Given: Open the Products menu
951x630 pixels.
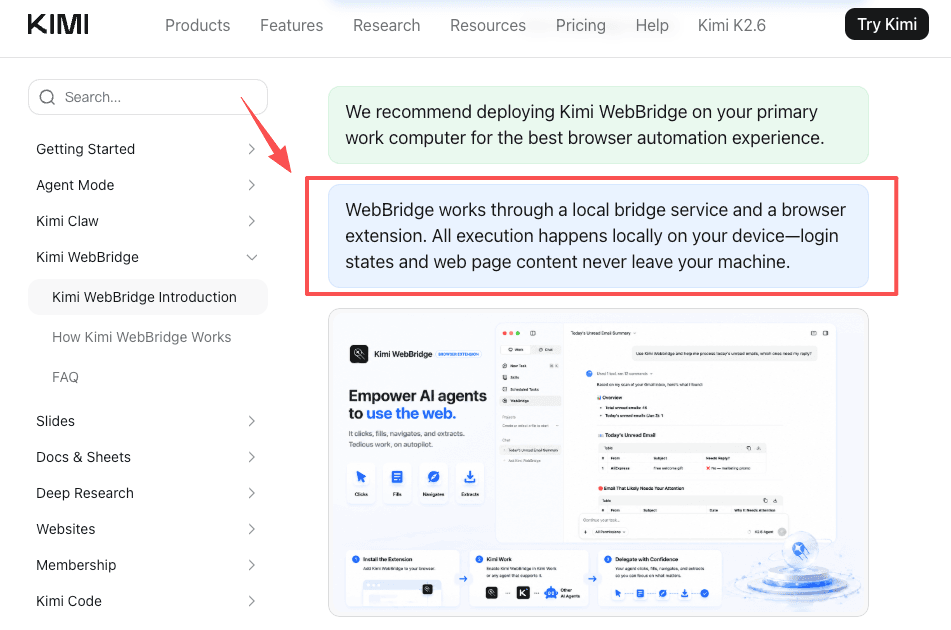Looking at the screenshot, I should [x=198, y=25].
